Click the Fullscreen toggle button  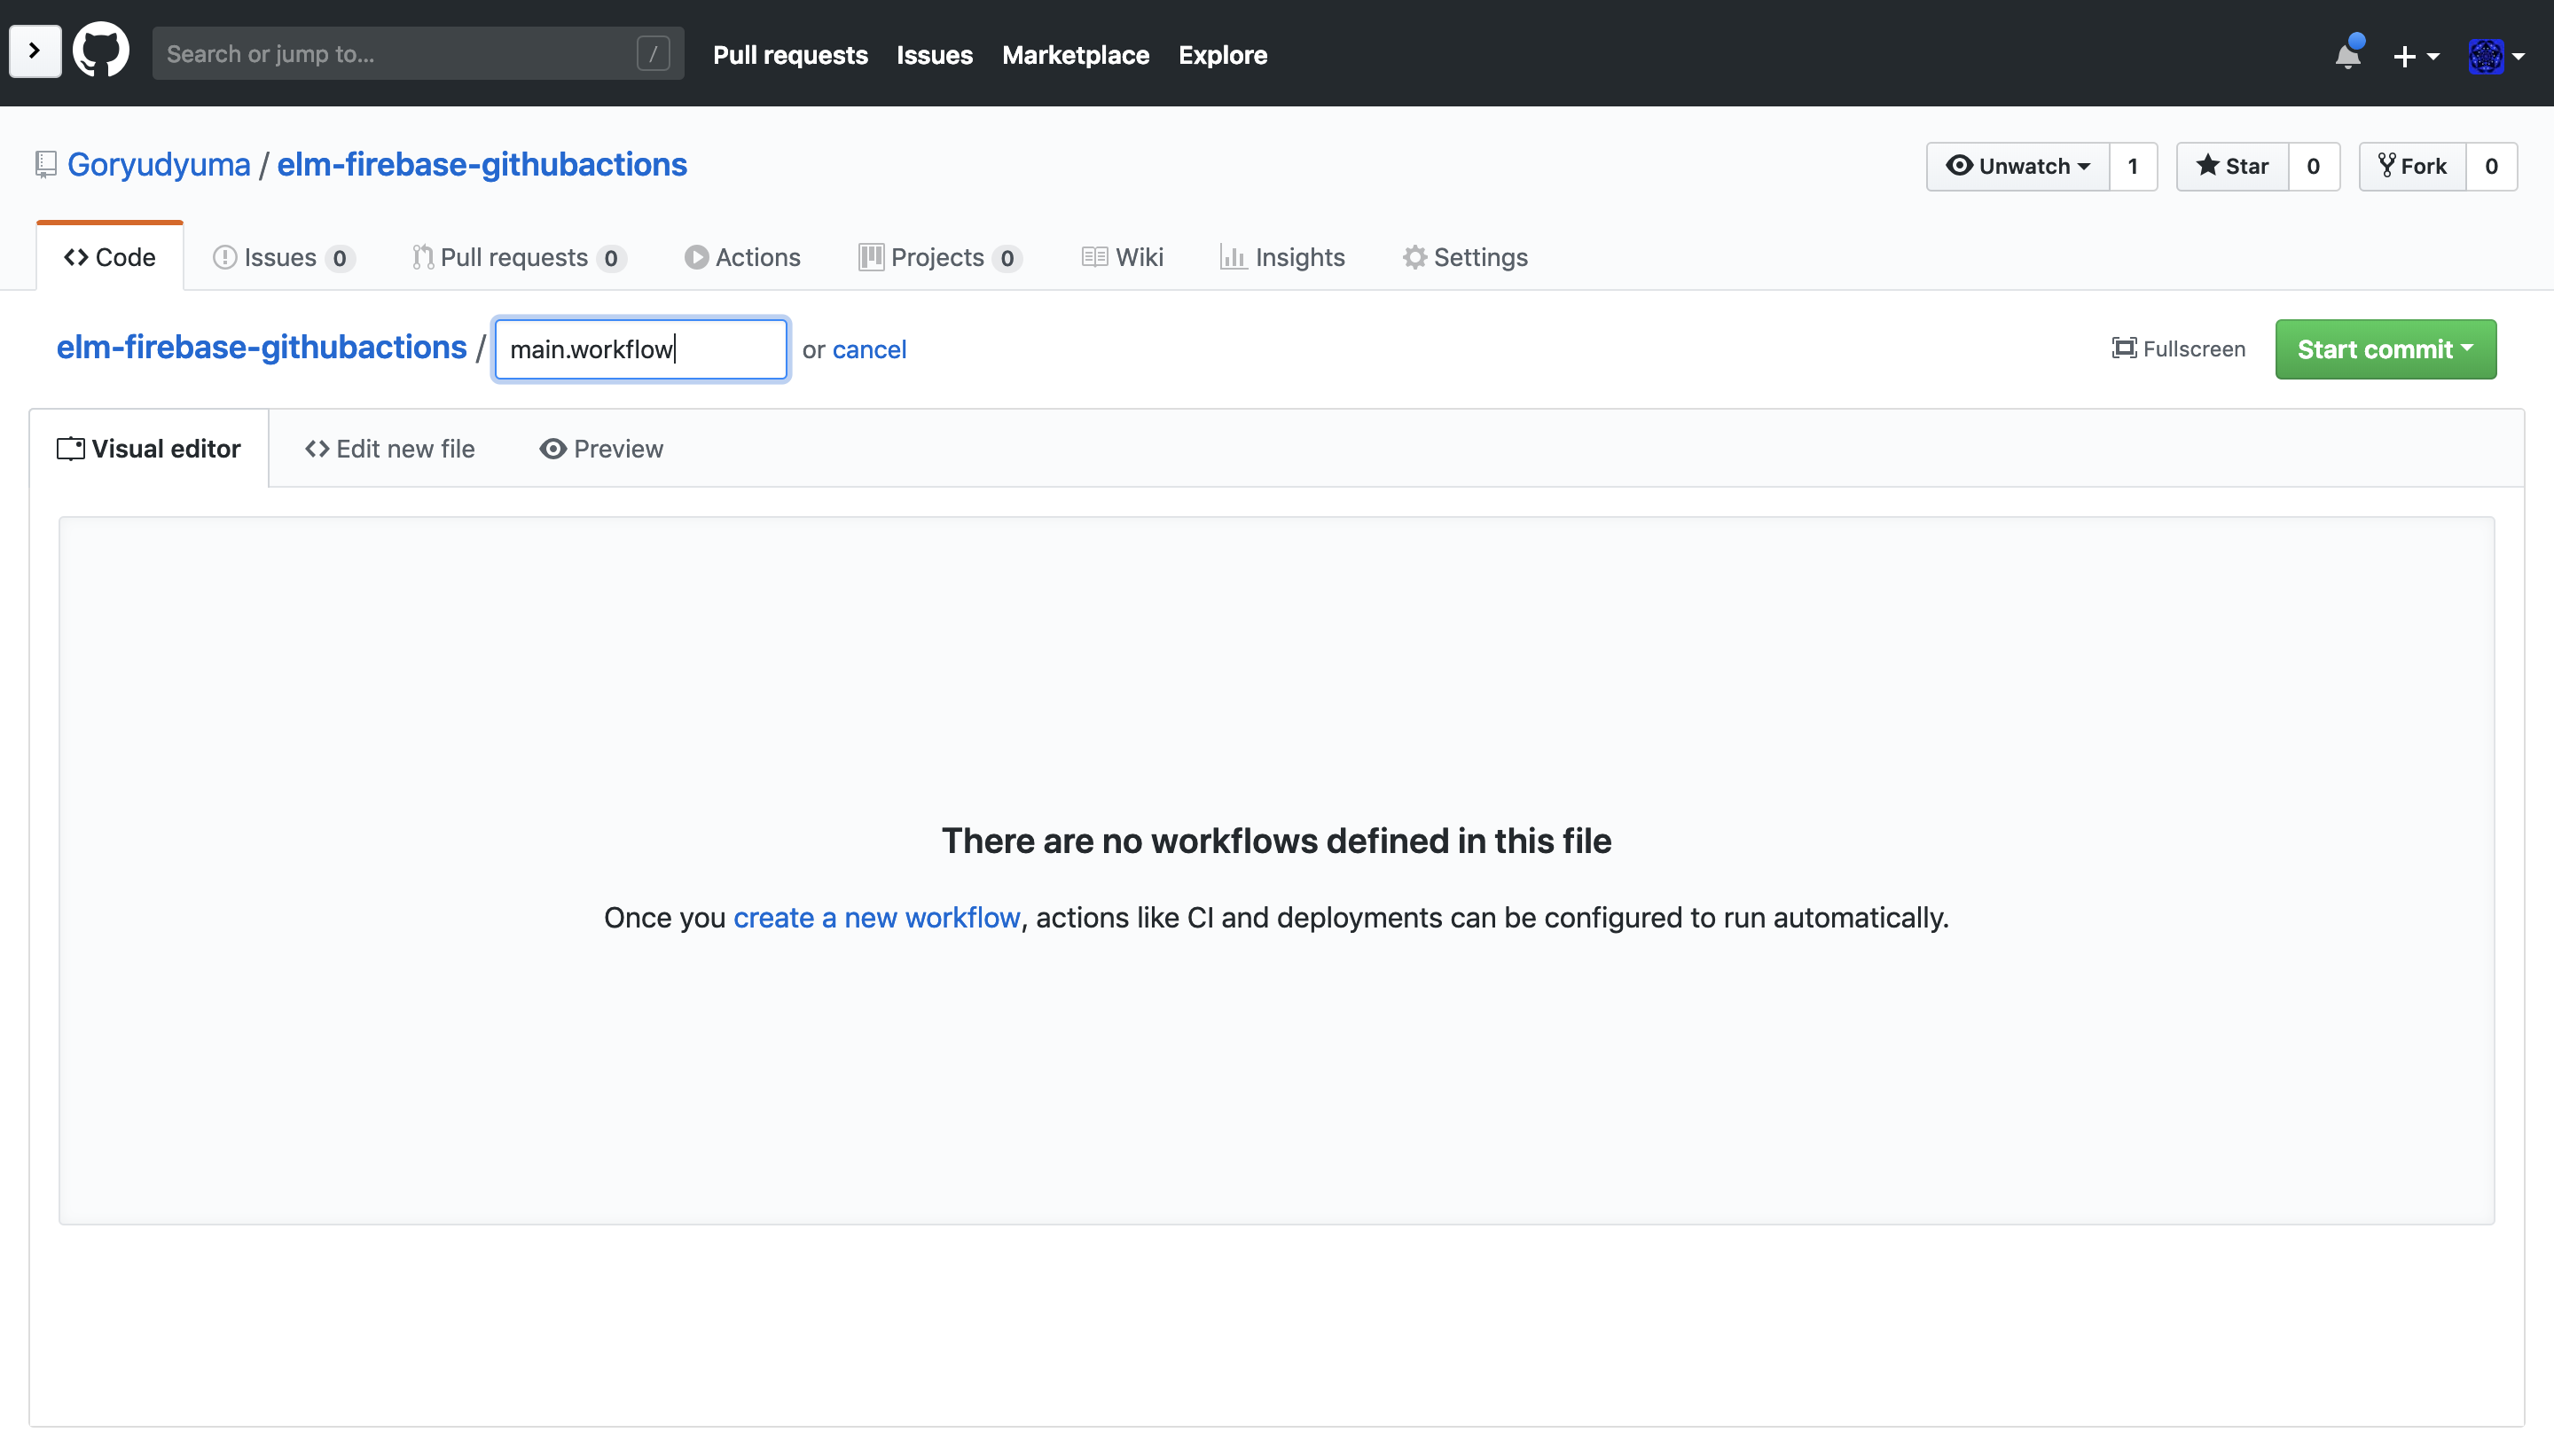(2179, 348)
